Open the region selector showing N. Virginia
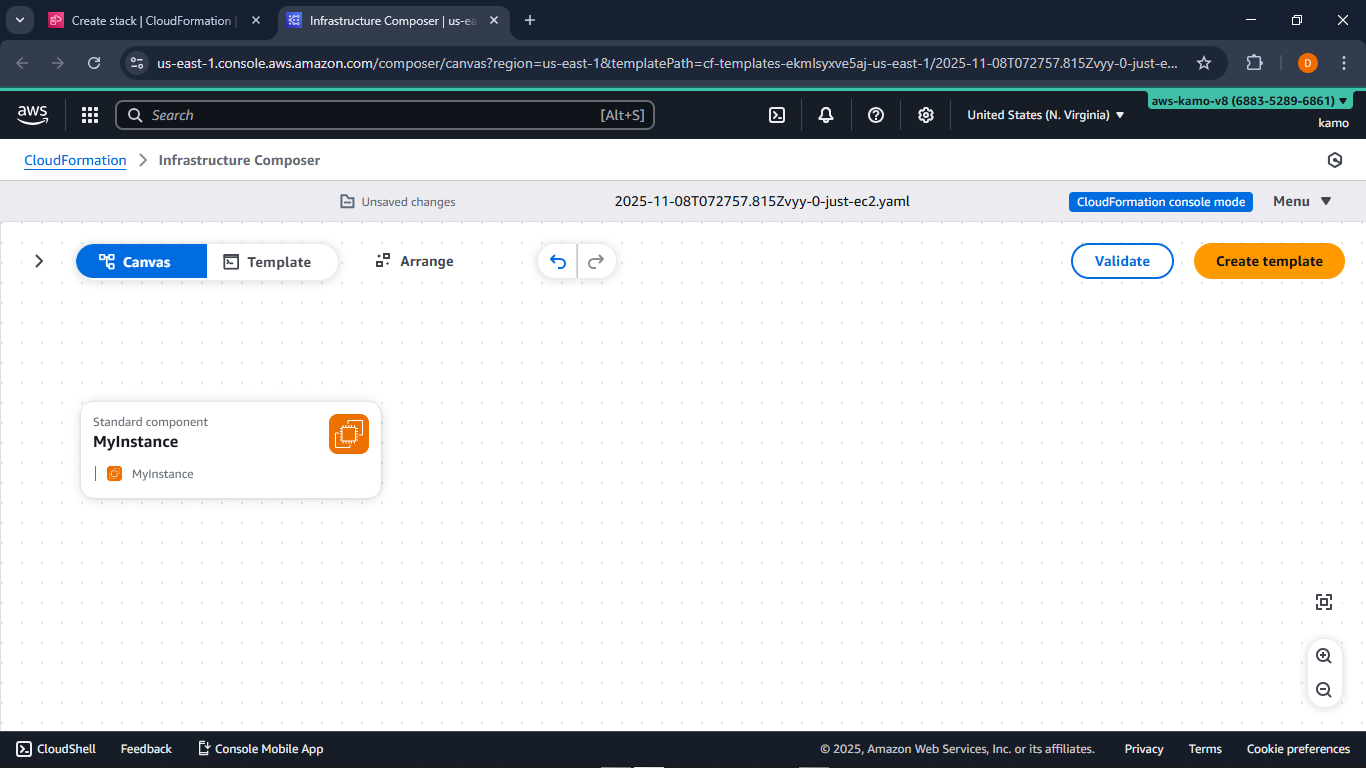Viewport: 1366px width, 768px height. 1044,115
